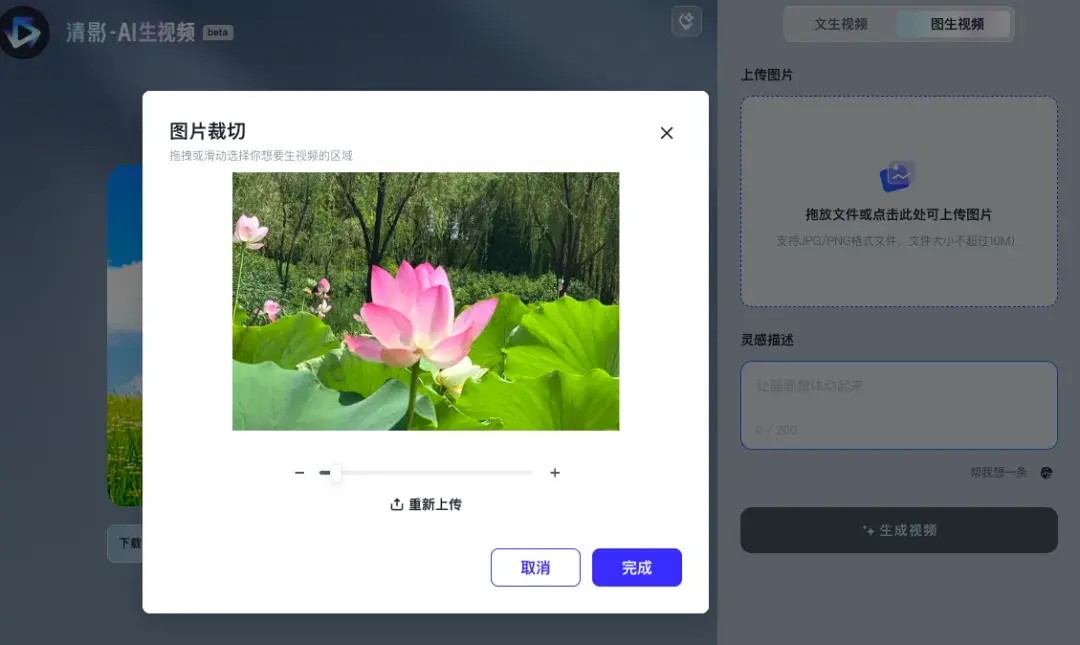This screenshot has height=645, width=1080.
Task: Click the beta badge beside the title
Action: pyautogui.click(x=218, y=32)
